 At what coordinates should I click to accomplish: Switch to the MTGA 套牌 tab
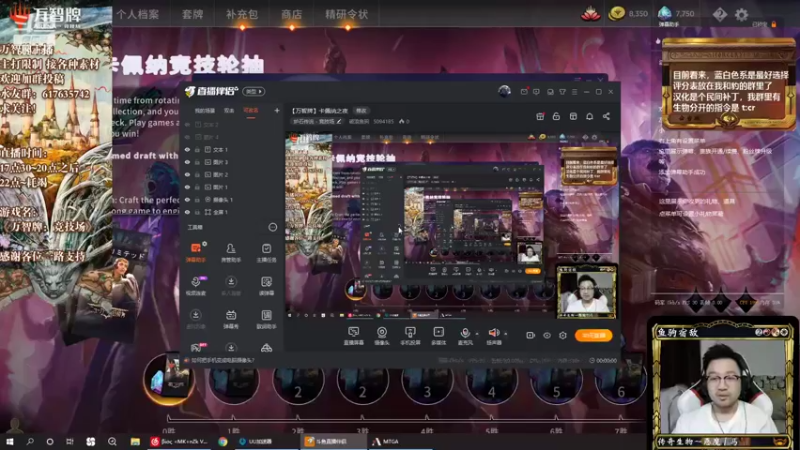tap(193, 14)
